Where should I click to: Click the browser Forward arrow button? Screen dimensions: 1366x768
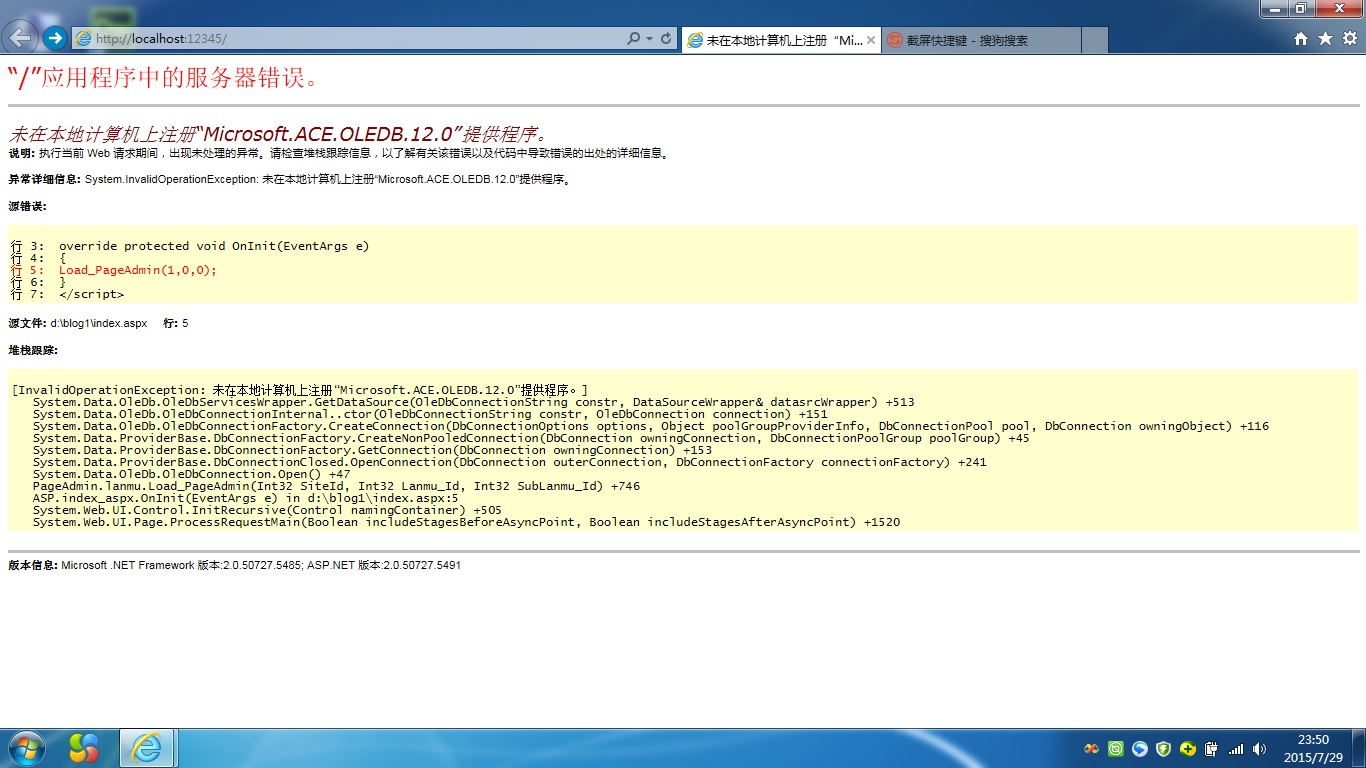tap(55, 38)
